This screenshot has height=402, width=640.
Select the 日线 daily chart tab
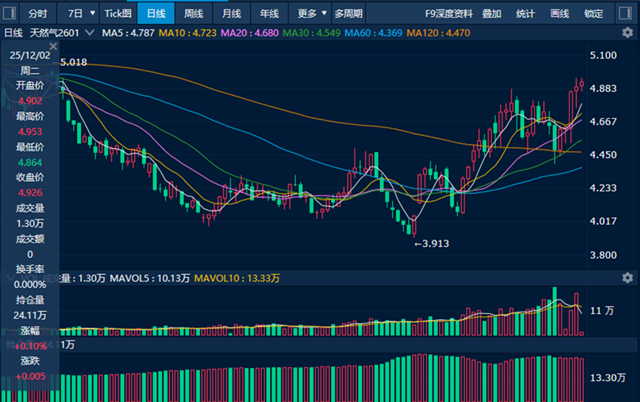156,14
